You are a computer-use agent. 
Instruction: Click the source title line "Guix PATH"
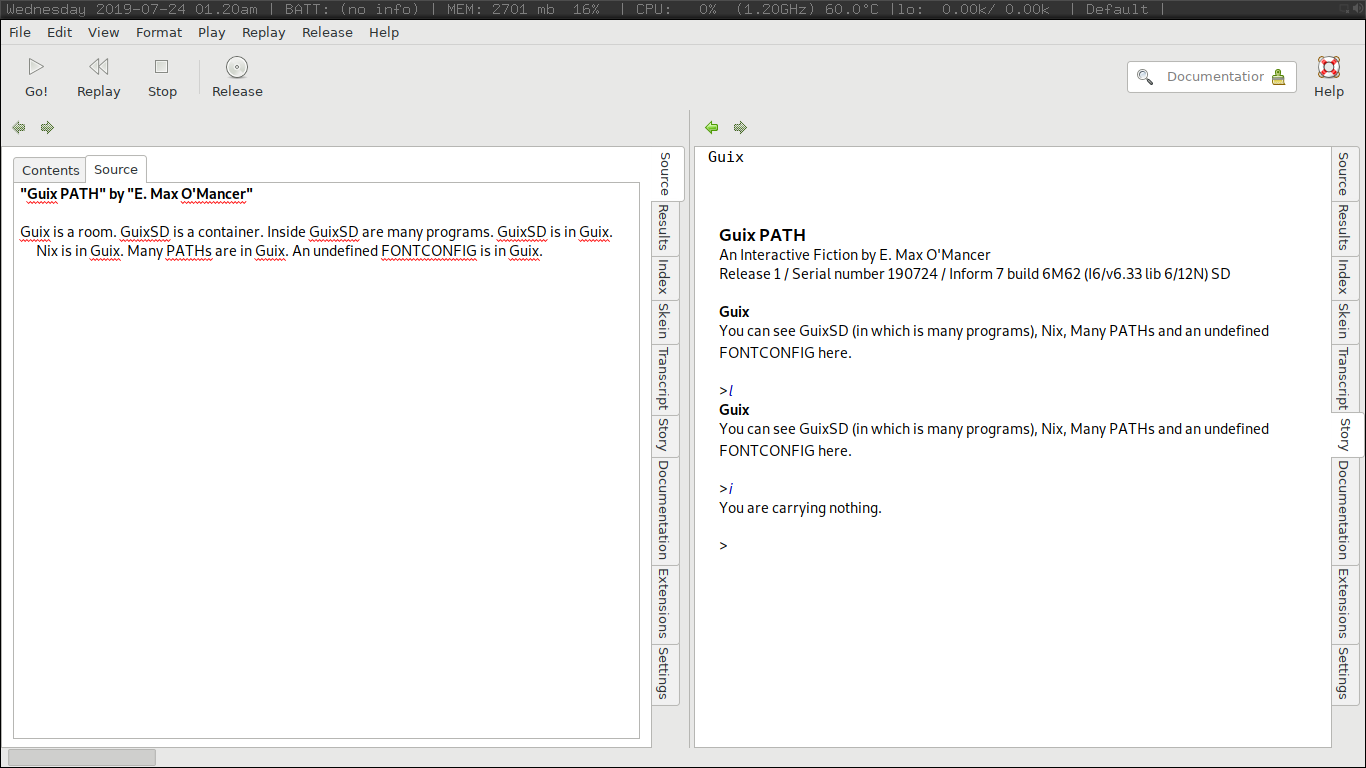click(136, 193)
